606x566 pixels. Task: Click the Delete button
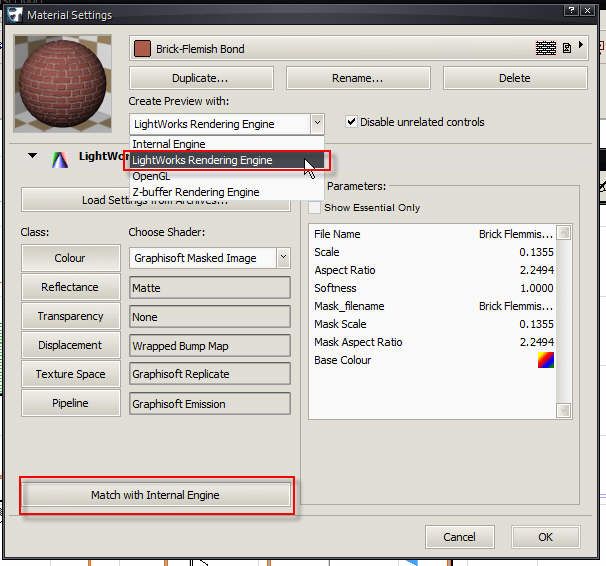tap(515, 78)
